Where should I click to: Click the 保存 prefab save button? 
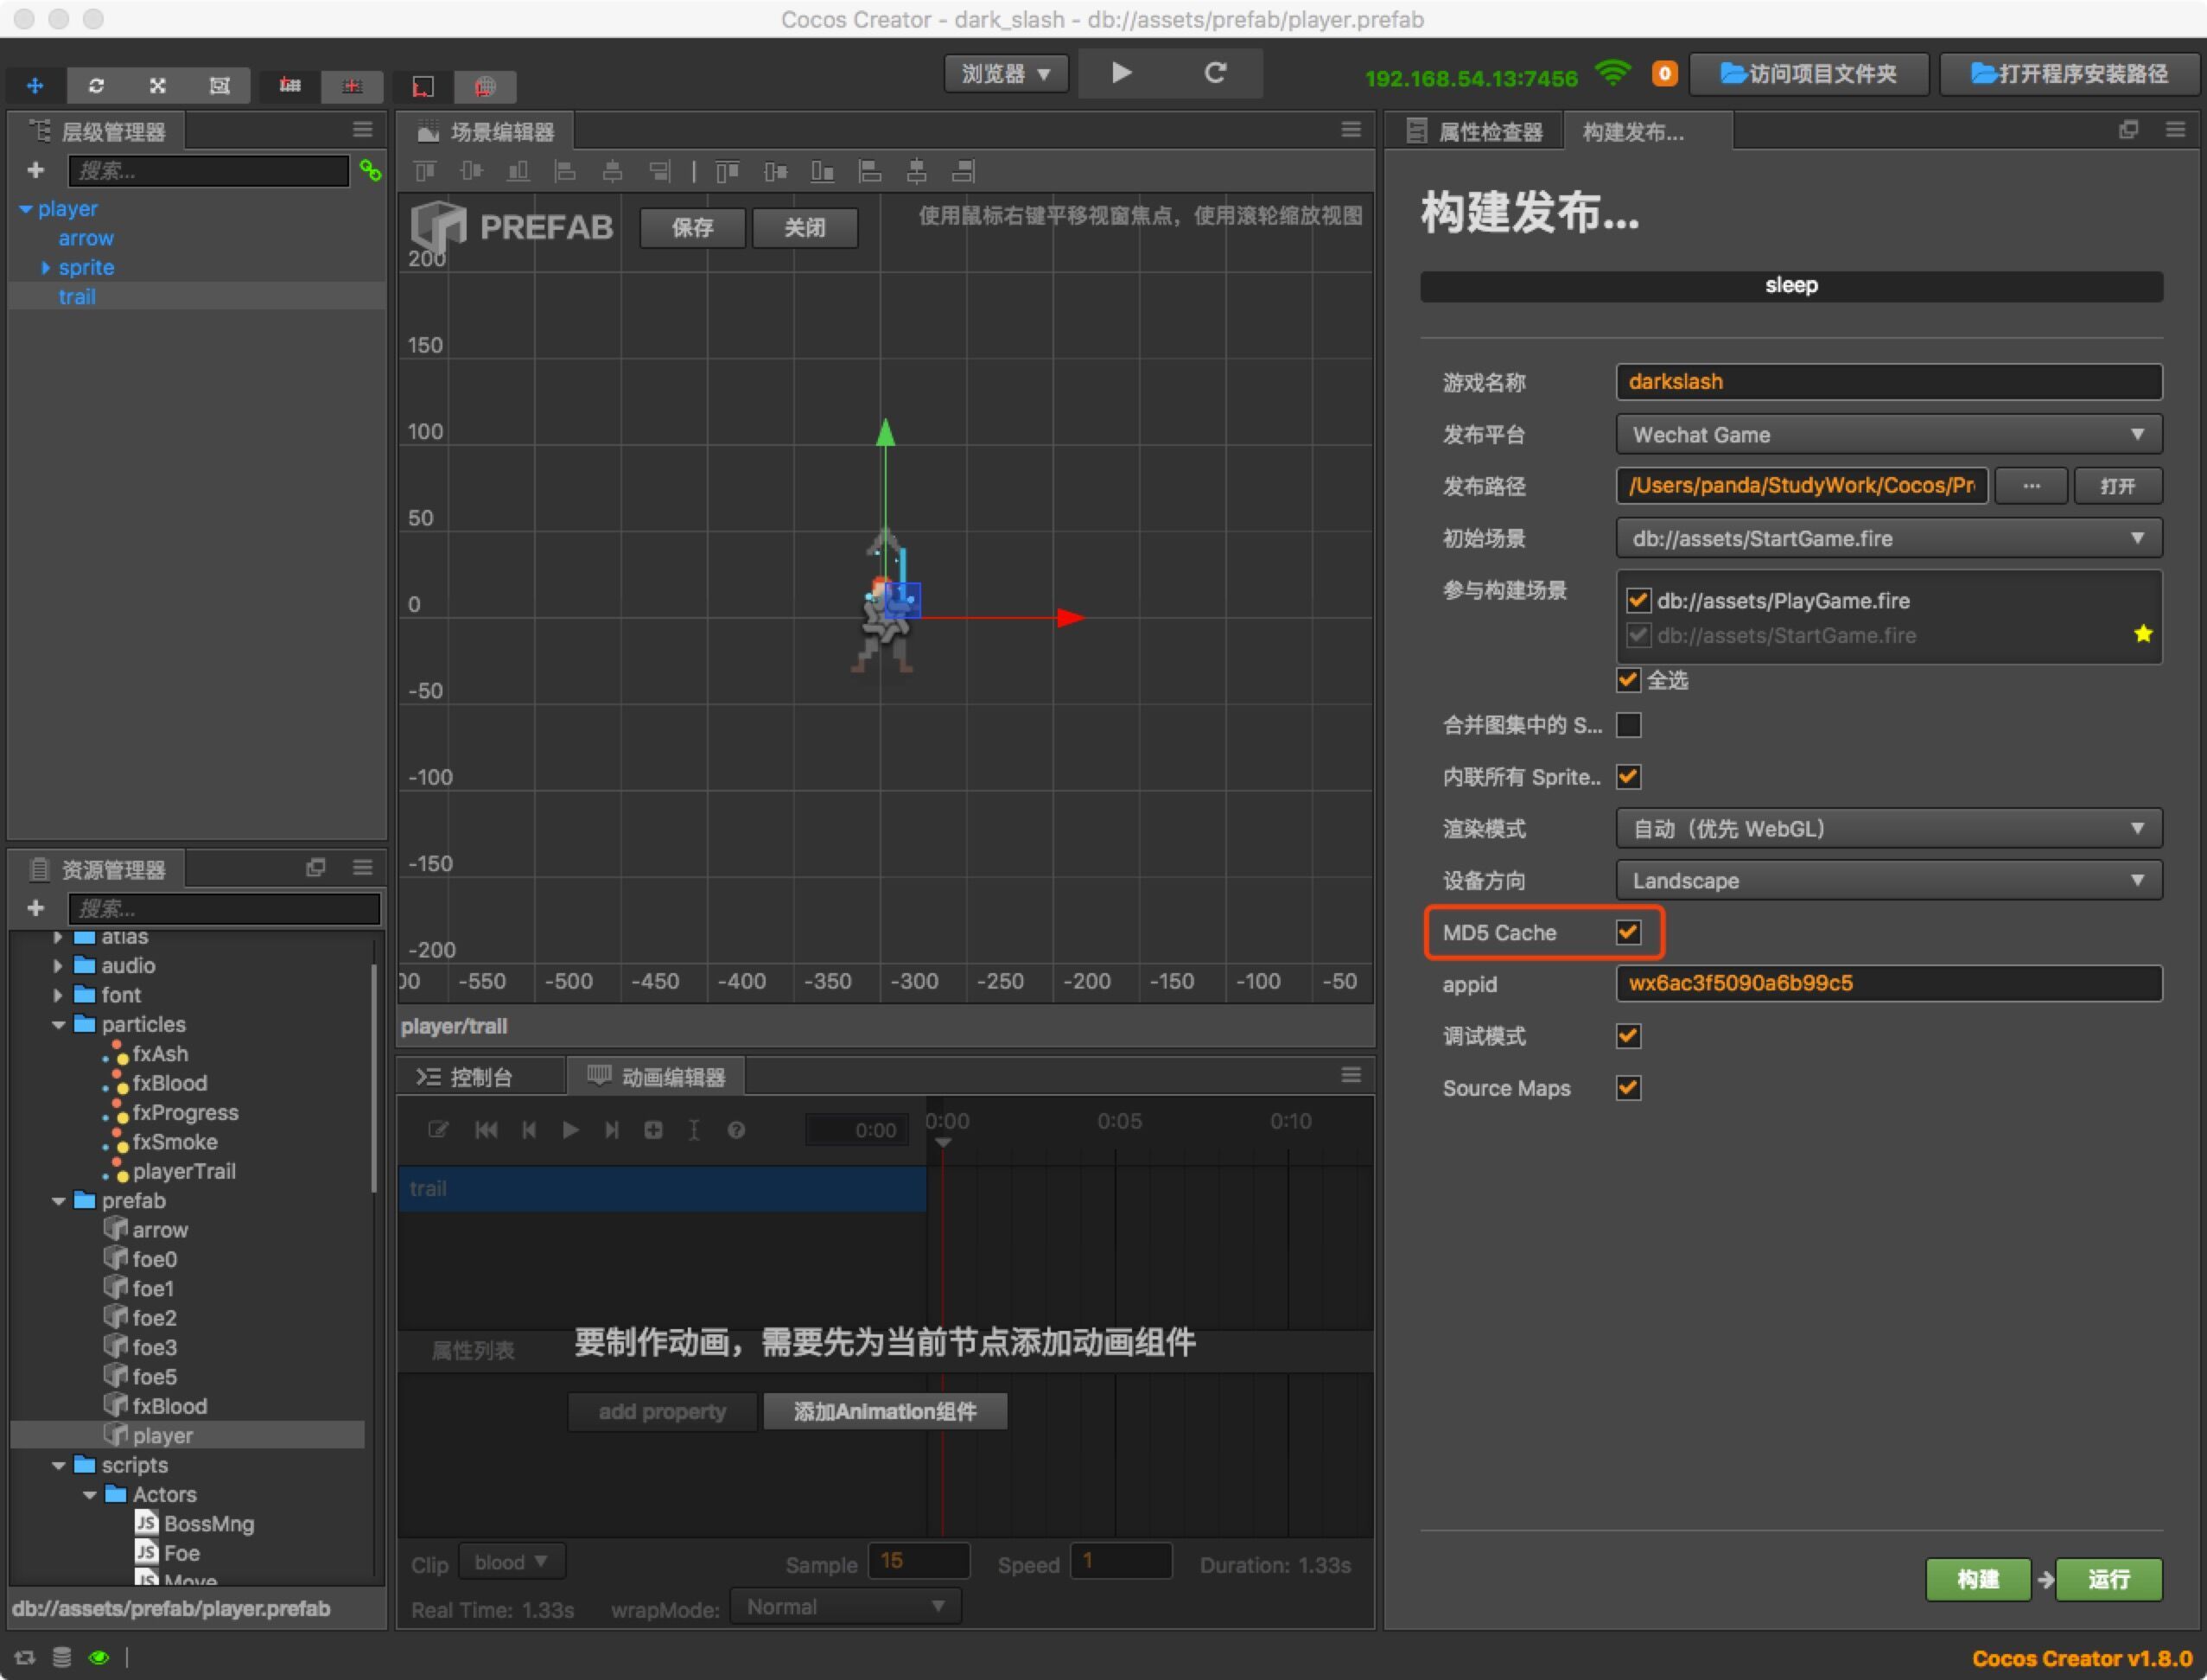(x=692, y=228)
